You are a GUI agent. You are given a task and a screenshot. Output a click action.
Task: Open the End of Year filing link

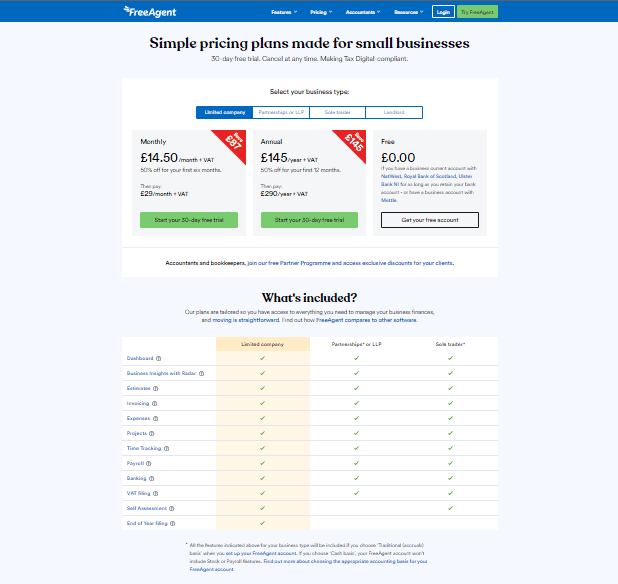(147, 523)
